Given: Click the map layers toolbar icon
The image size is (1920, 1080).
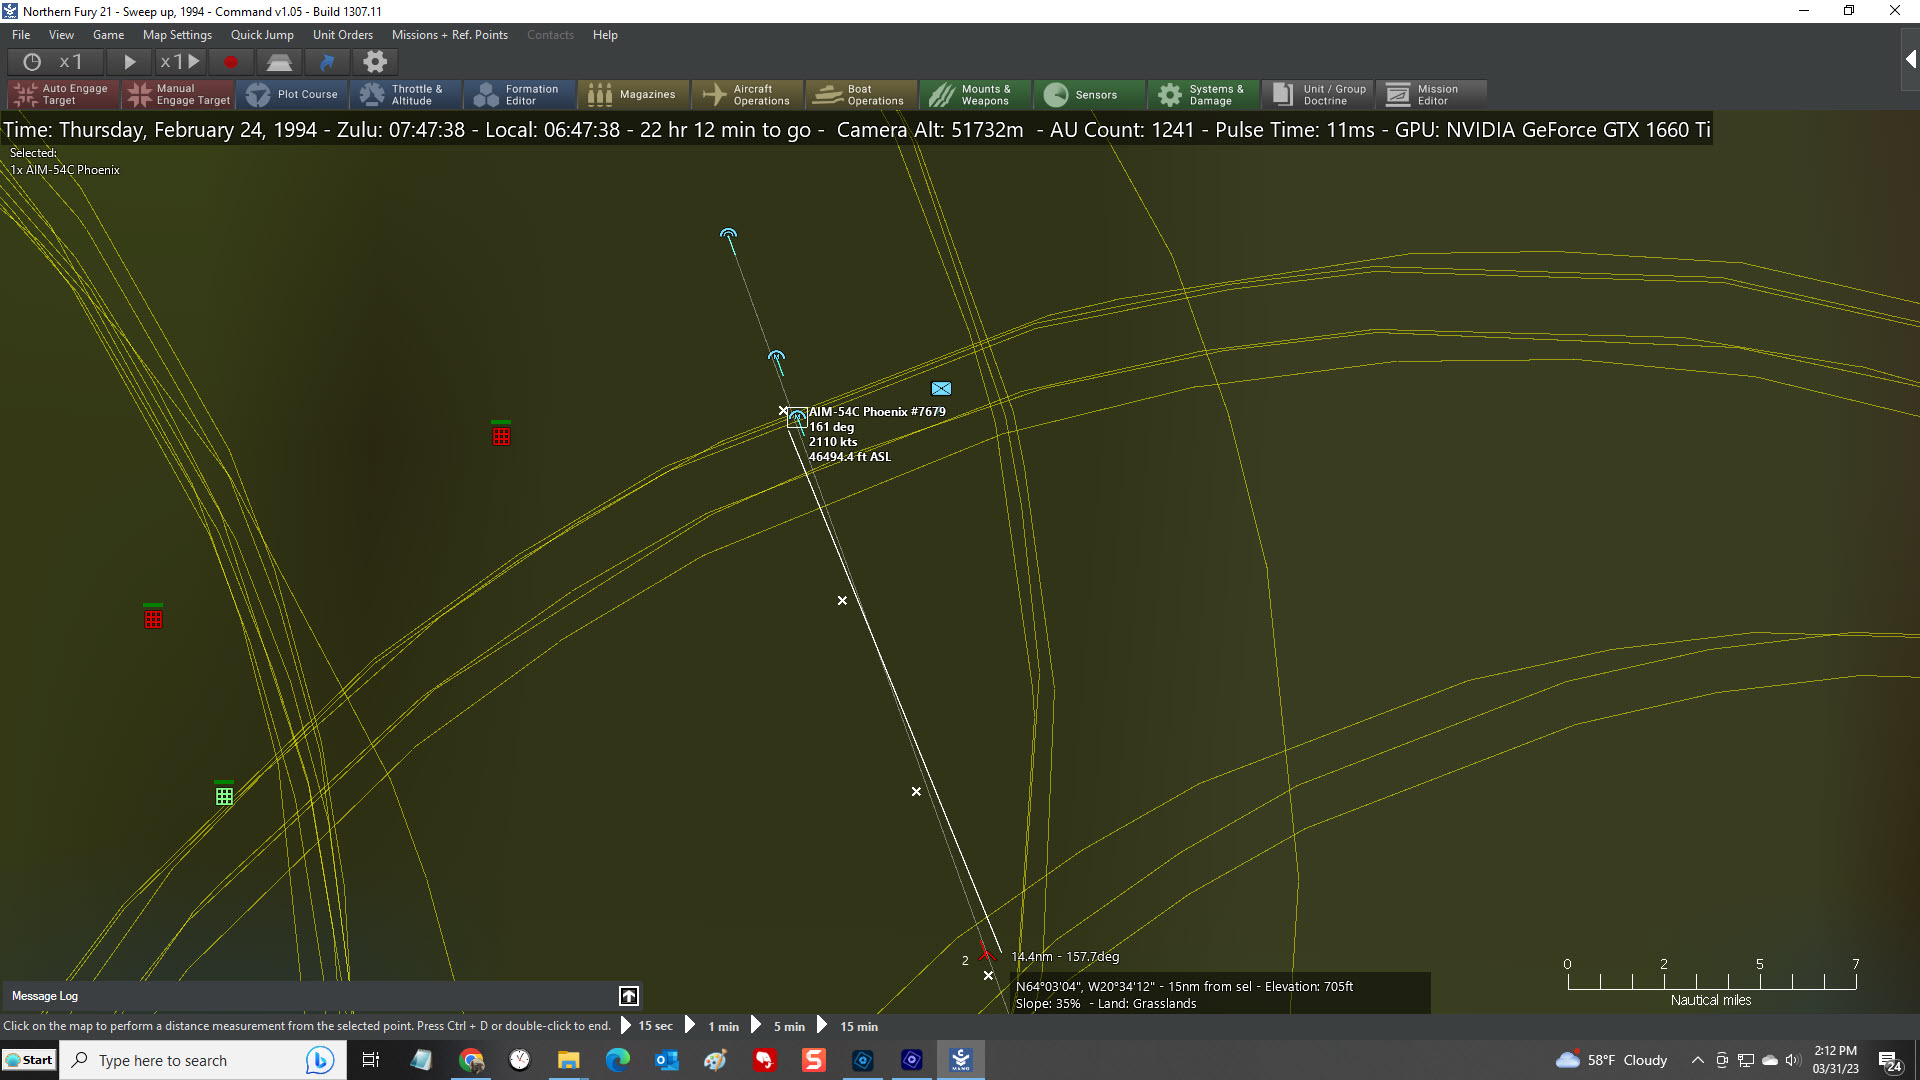Looking at the screenshot, I should (279, 62).
